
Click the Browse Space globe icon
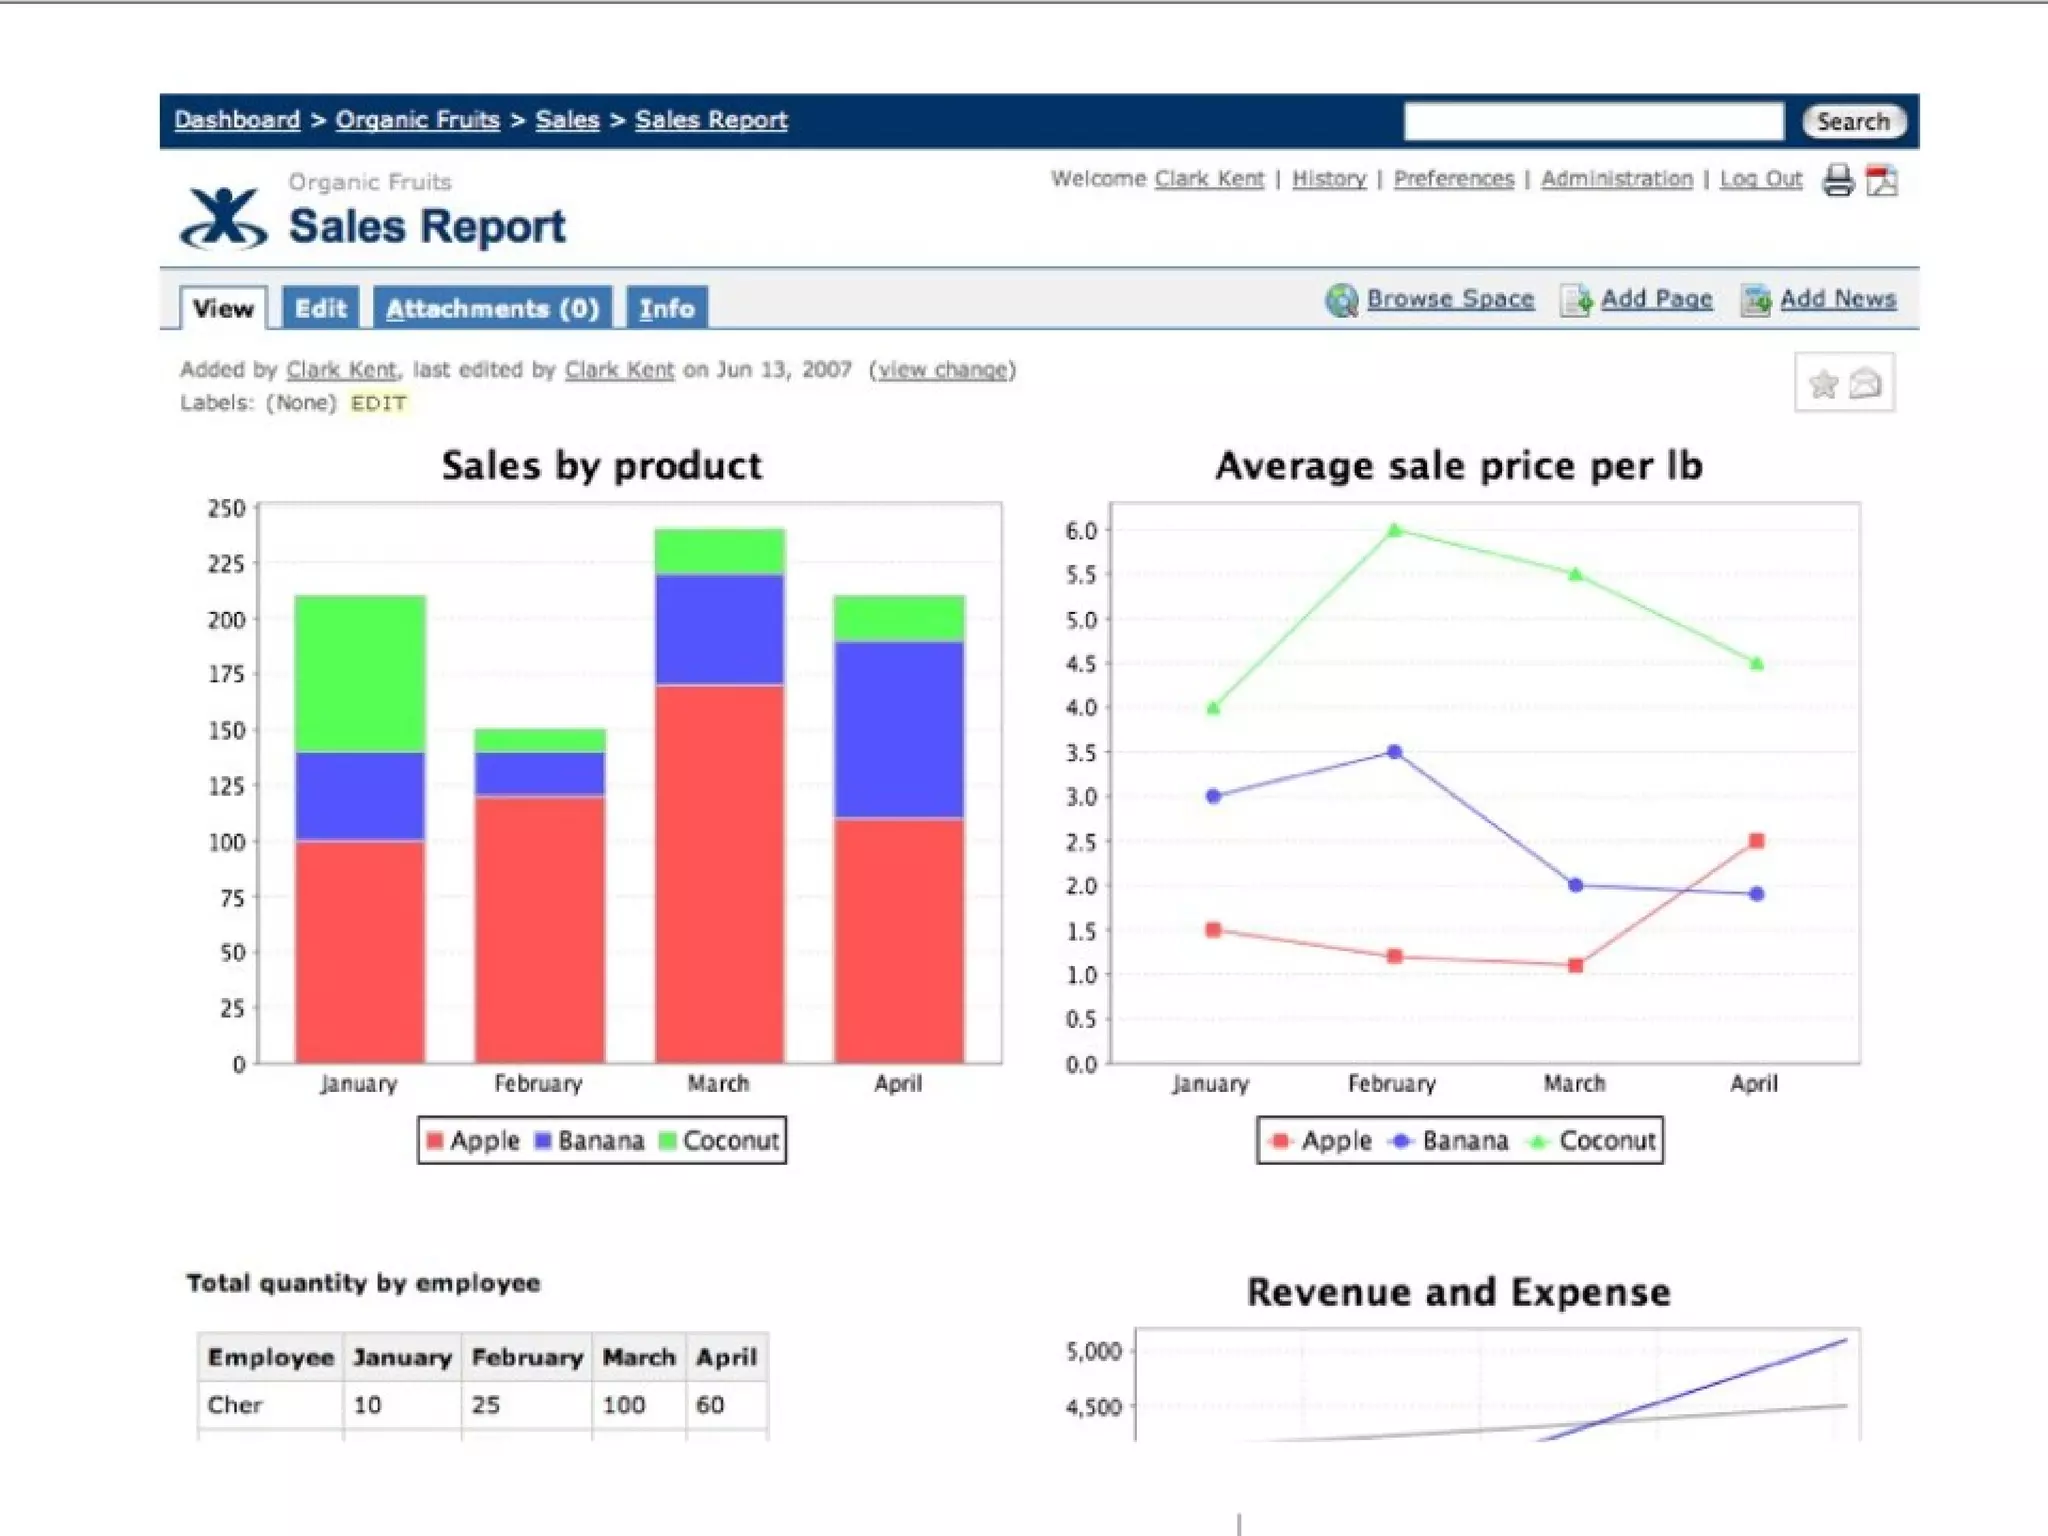click(x=1341, y=300)
